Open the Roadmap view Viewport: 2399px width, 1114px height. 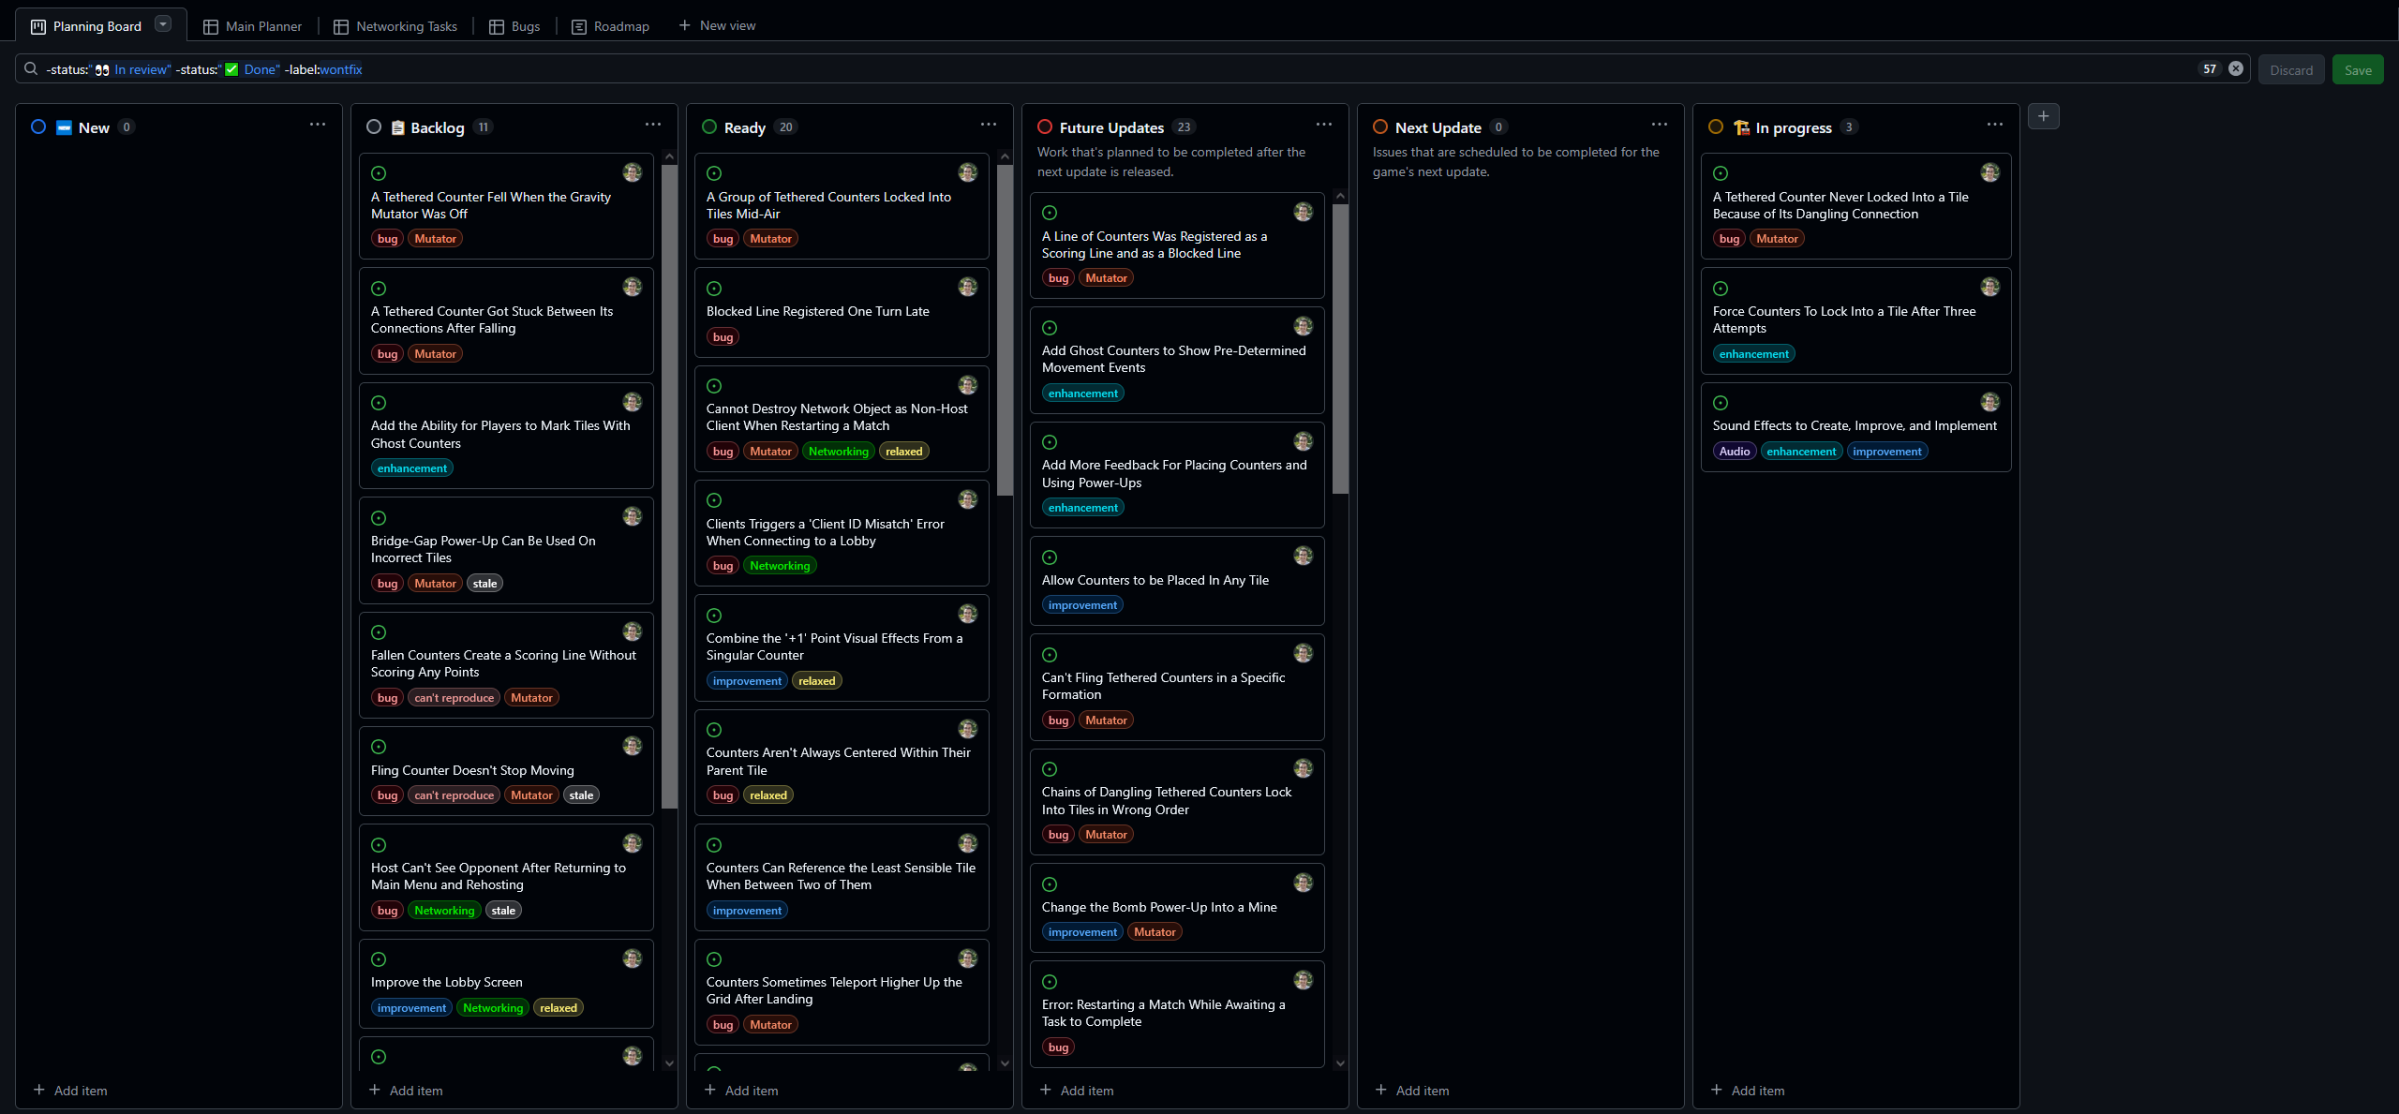[610, 26]
